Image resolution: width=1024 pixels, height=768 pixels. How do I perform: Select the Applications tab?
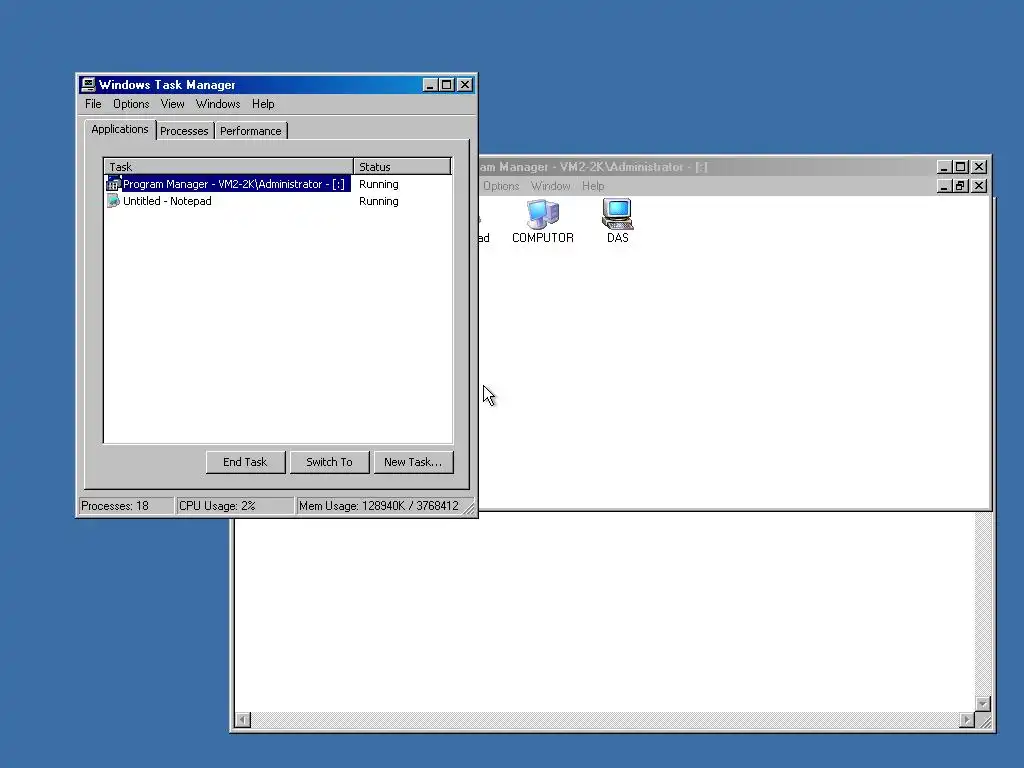pyautogui.click(x=120, y=129)
